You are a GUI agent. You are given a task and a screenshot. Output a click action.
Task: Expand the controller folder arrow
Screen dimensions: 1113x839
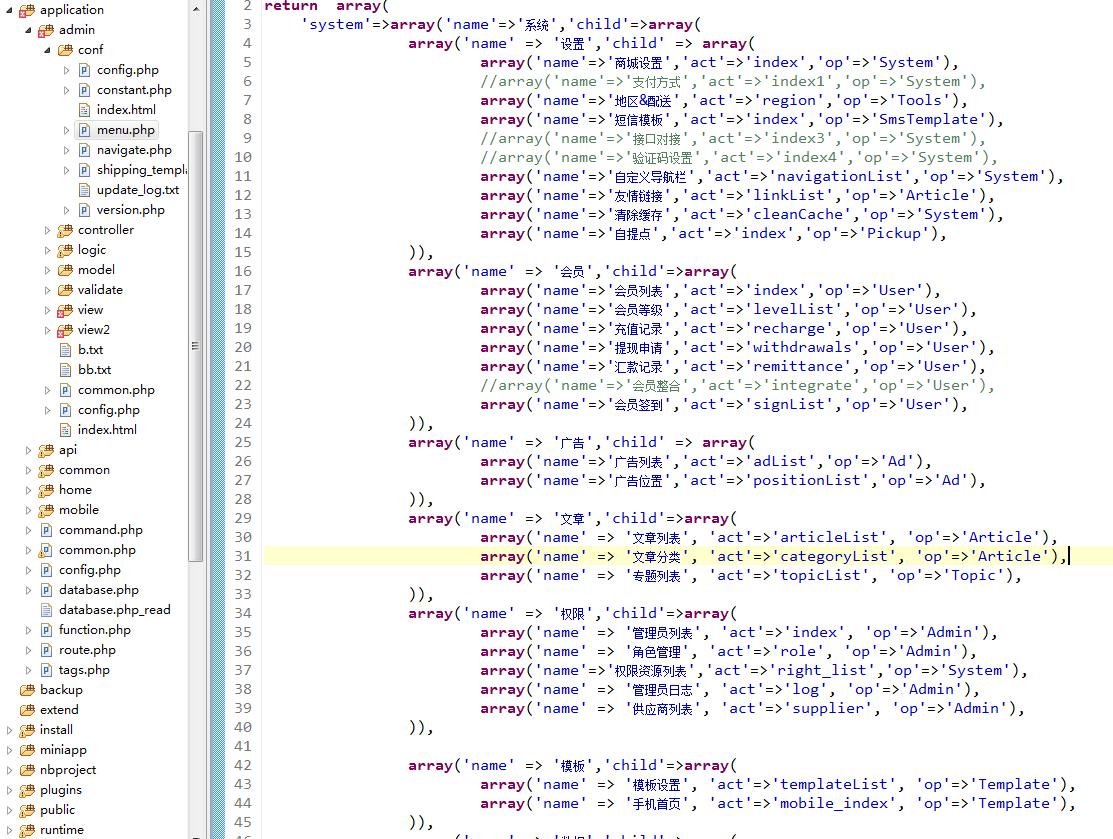(x=48, y=230)
